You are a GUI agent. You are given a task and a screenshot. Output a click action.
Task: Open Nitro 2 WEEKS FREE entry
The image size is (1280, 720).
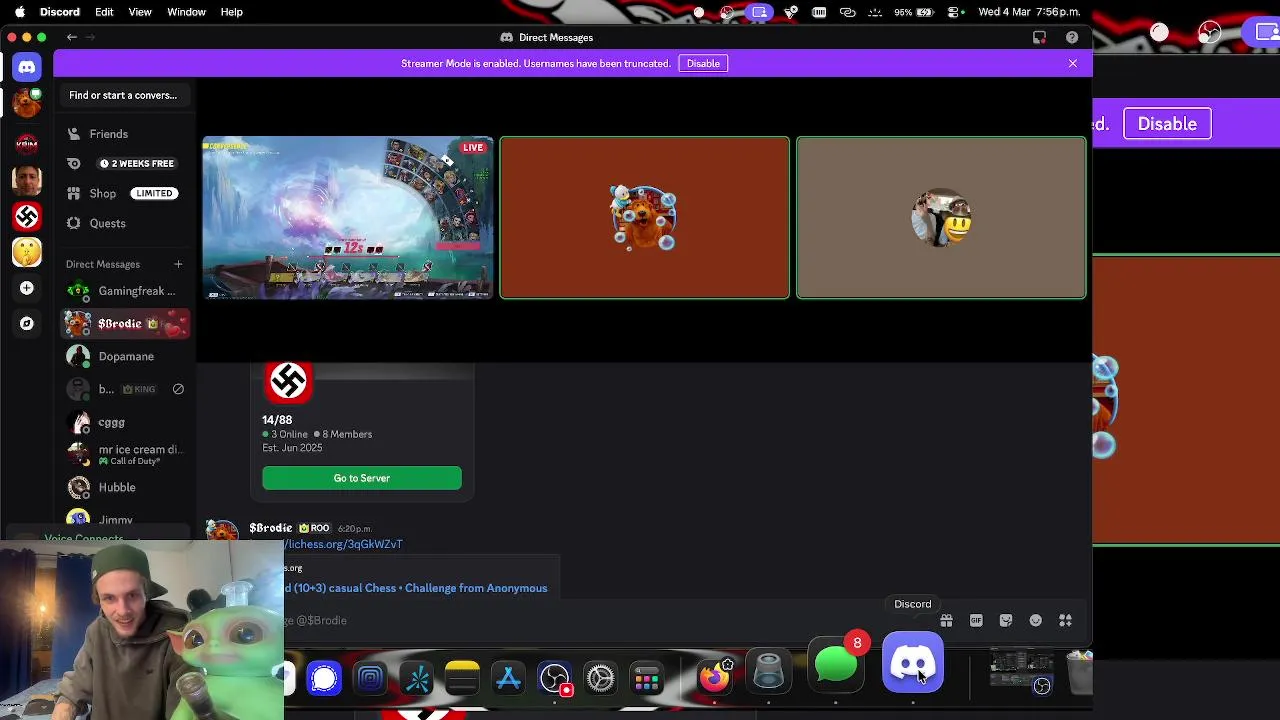pyautogui.click(x=125, y=163)
